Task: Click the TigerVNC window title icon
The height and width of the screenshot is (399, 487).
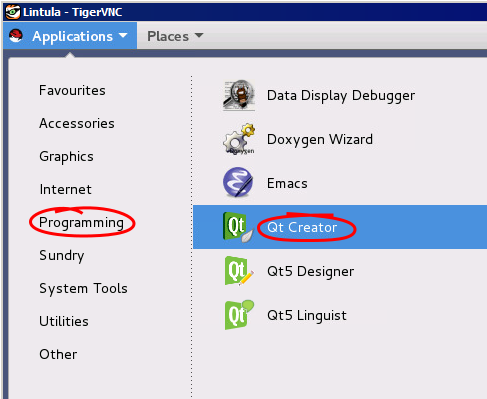Action: coord(13,12)
